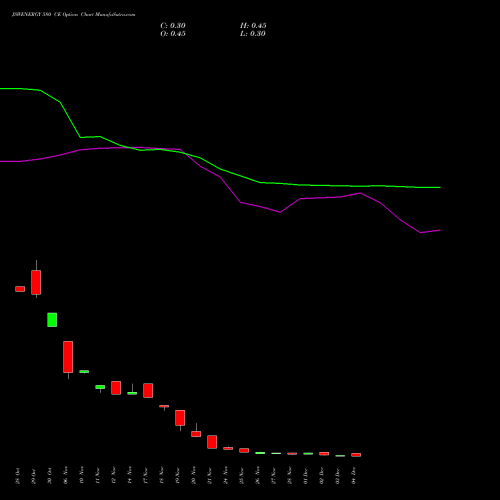The image size is (500, 500).
Task: Select the '29 Oct' date label
Action: click(x=34, y=476)
